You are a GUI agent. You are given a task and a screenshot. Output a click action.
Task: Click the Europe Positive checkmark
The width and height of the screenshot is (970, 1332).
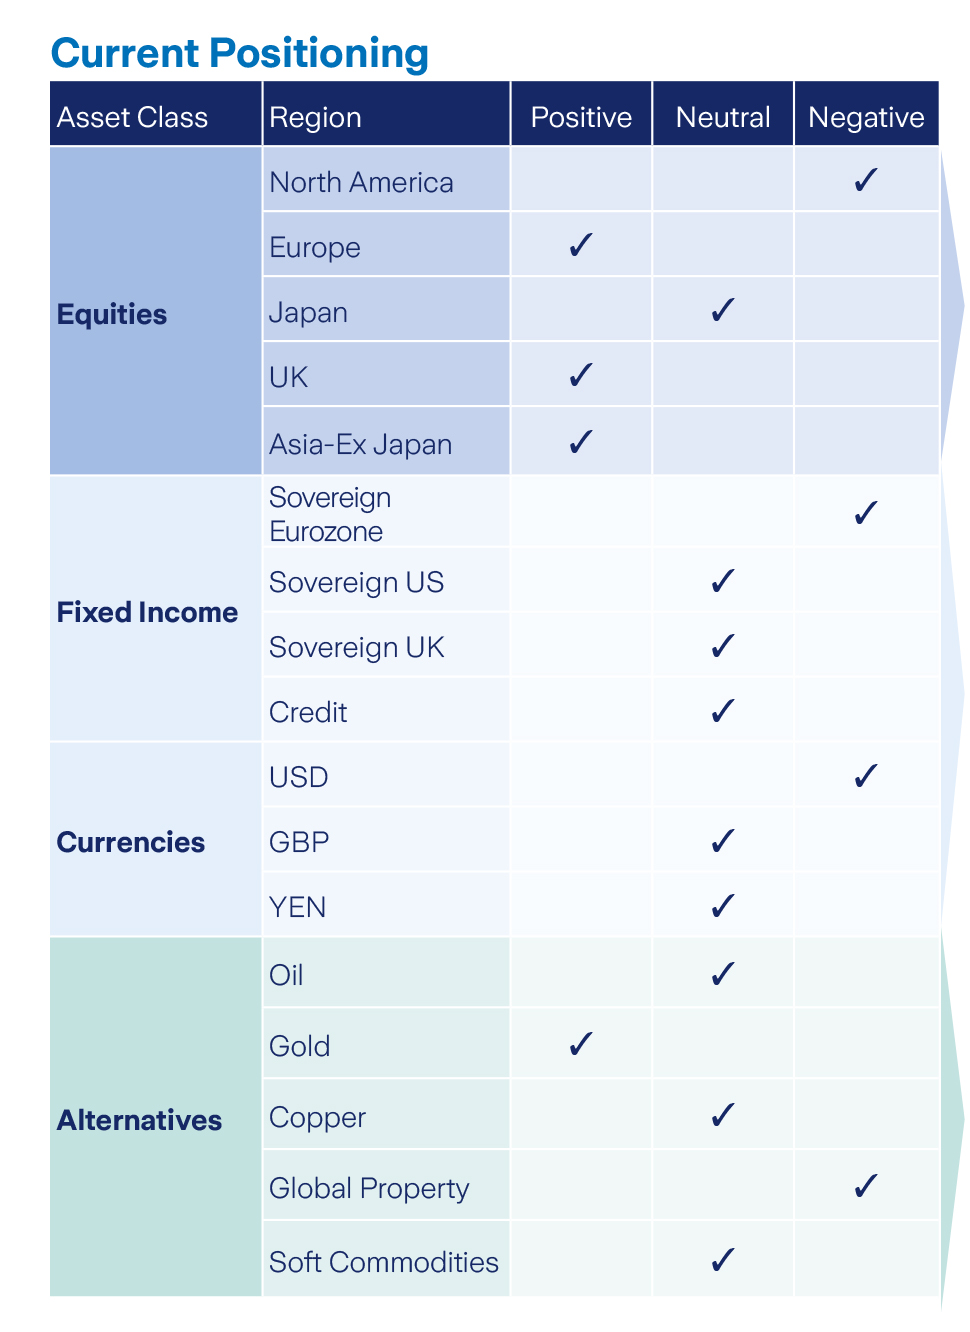click(581, 245)
